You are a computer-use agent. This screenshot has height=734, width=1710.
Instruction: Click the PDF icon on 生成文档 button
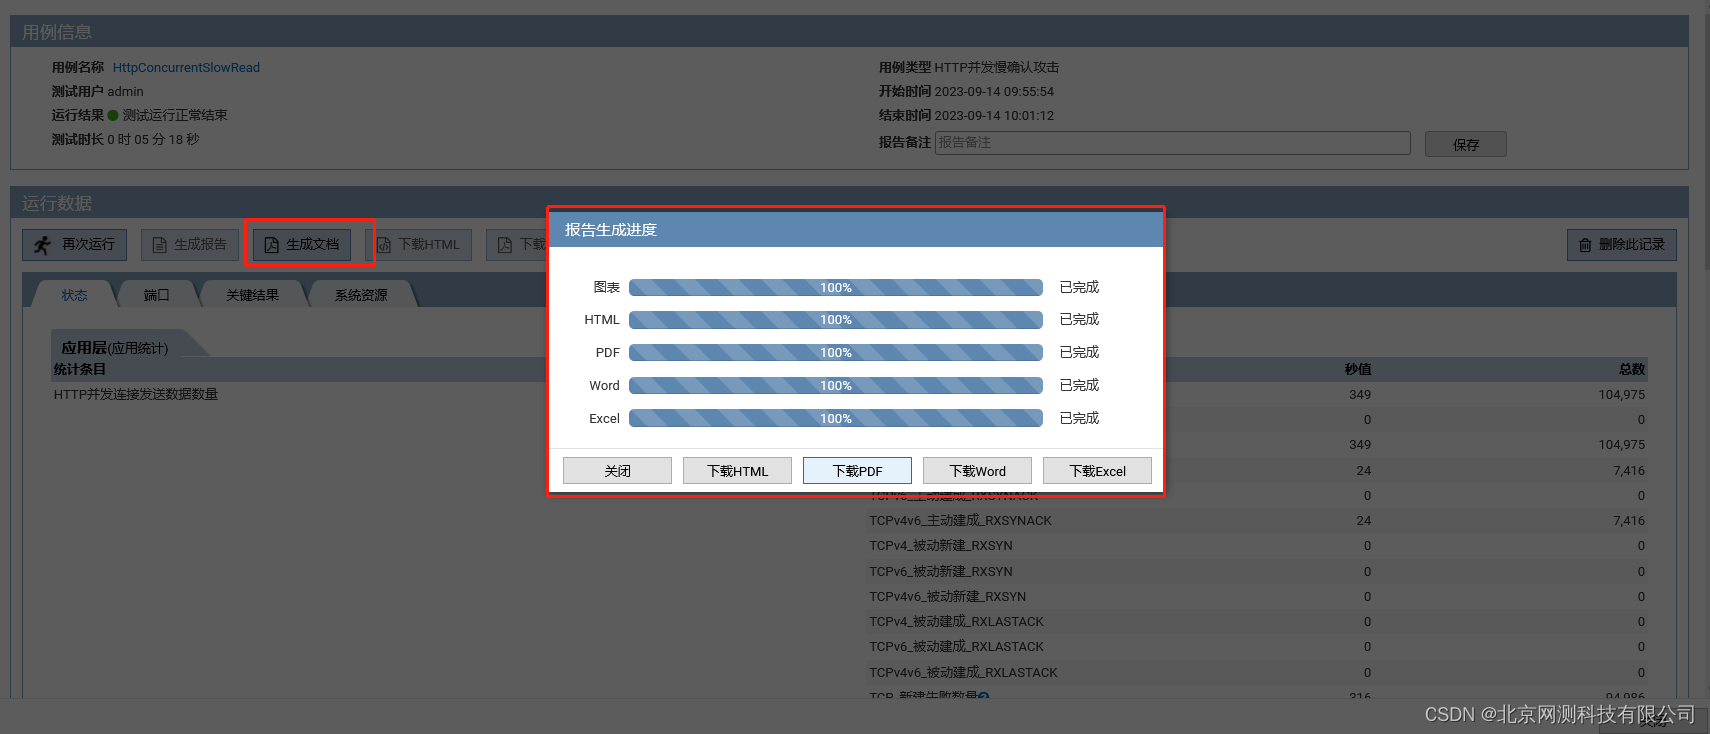tap(271, 245)
